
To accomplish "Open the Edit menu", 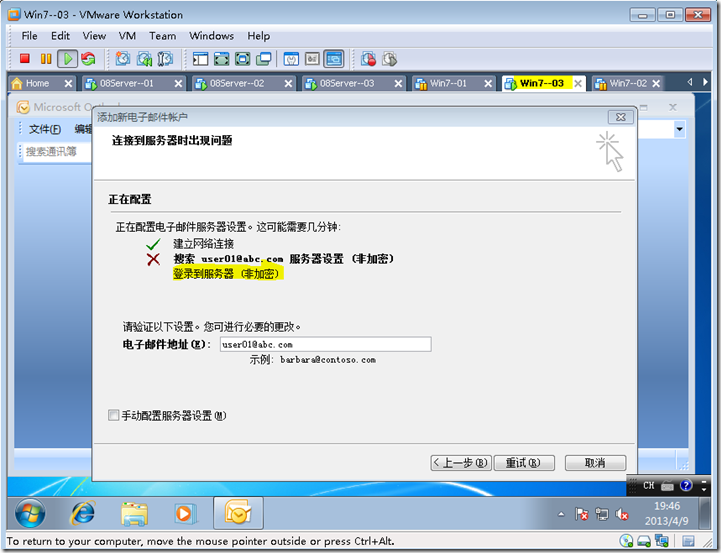I will [60, 36].
